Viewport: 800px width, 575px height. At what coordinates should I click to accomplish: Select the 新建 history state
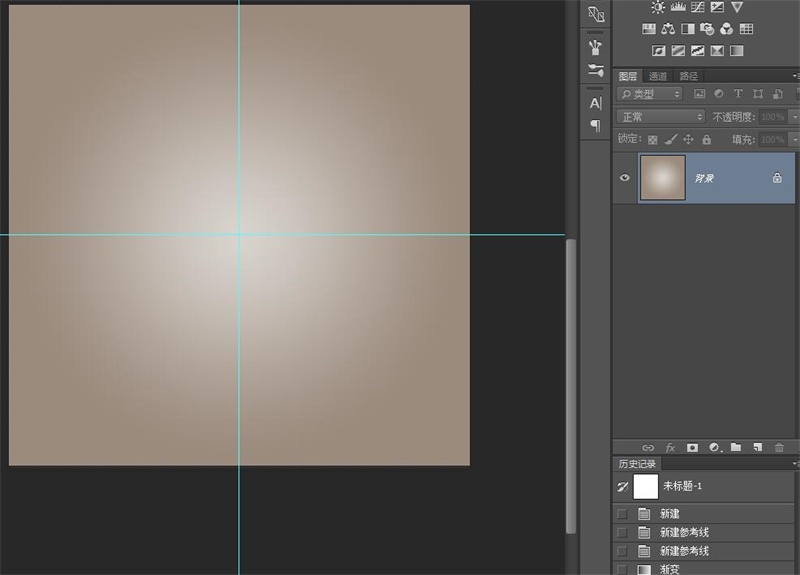[704, 514]
